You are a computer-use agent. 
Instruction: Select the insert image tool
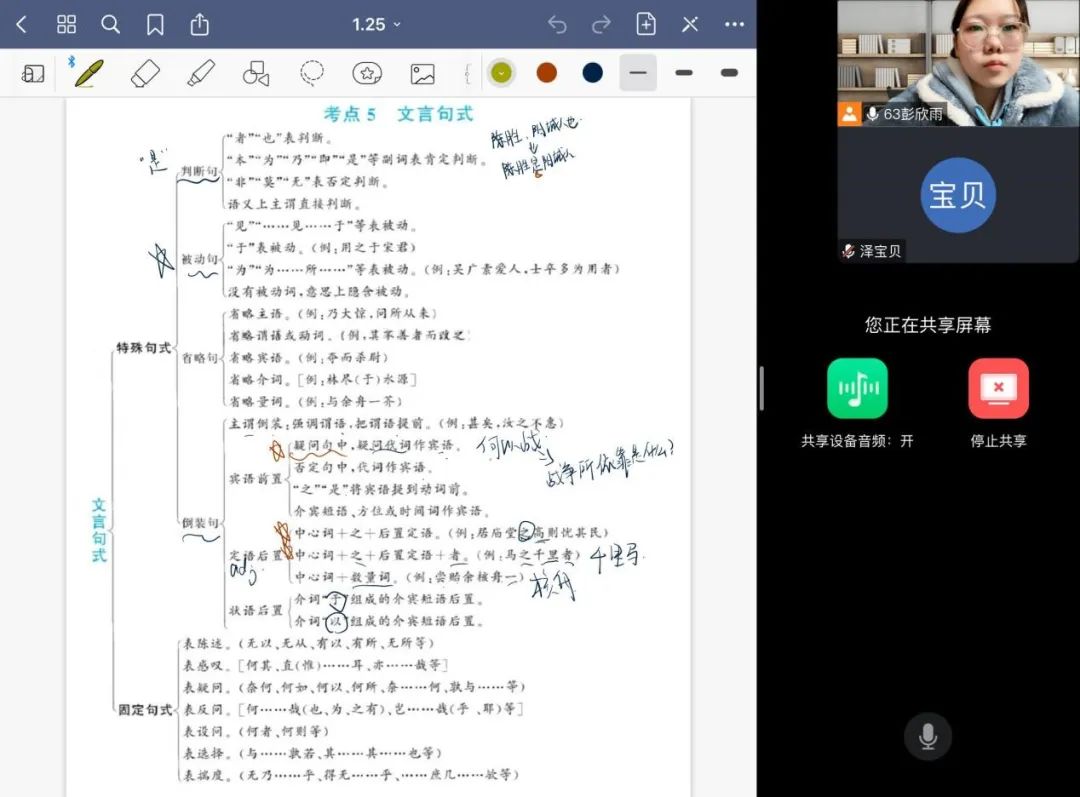click(422, 73)
